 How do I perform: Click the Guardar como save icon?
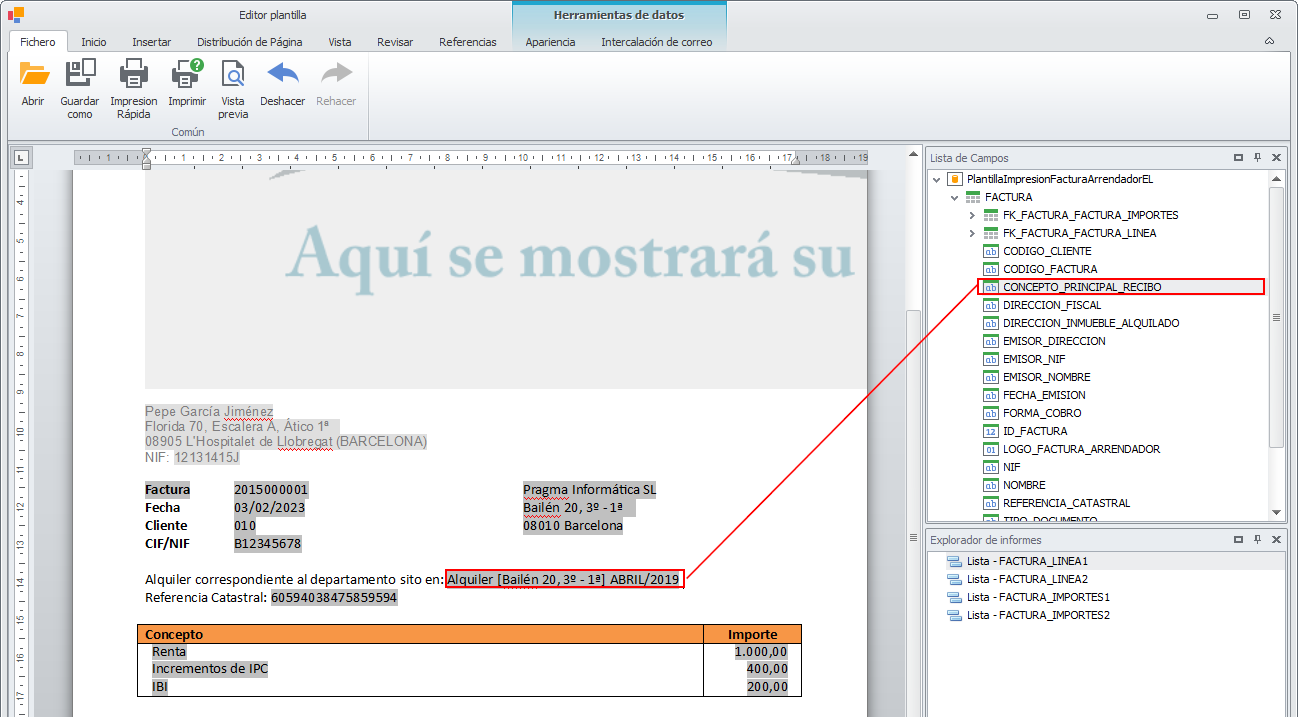80,74
